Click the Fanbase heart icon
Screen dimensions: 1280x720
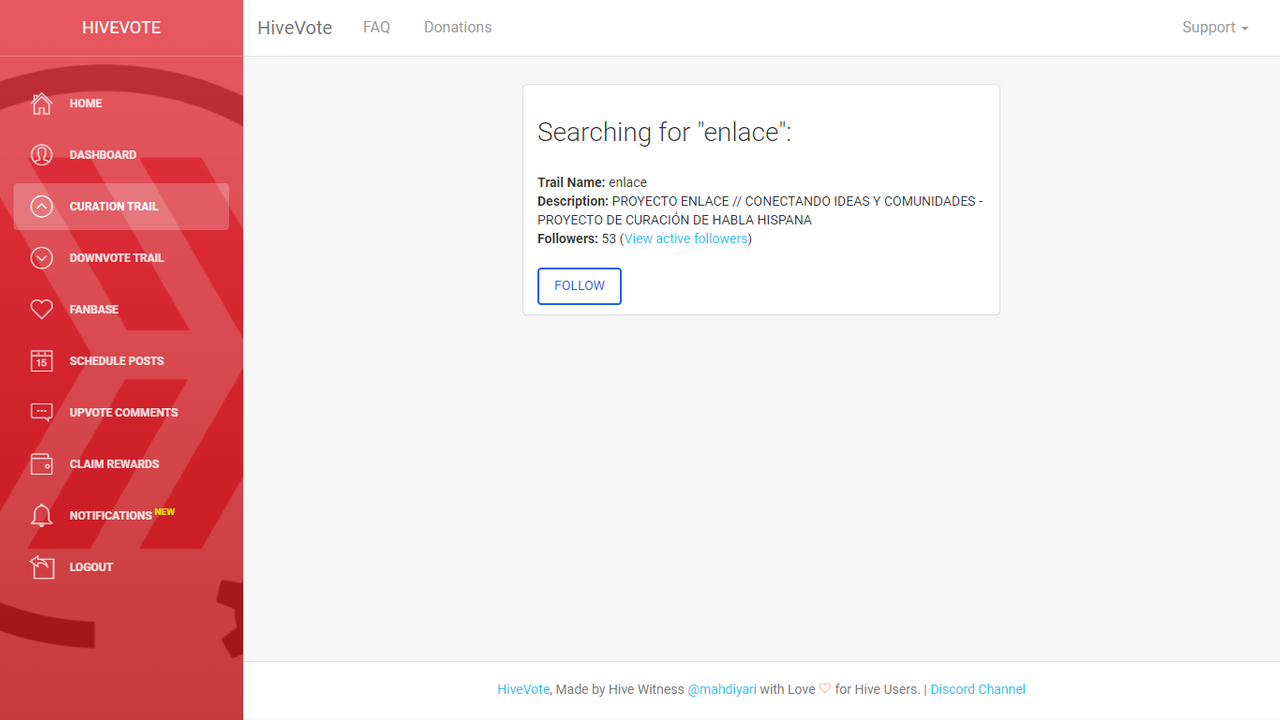pyautogui.click(x=41, y=309)
